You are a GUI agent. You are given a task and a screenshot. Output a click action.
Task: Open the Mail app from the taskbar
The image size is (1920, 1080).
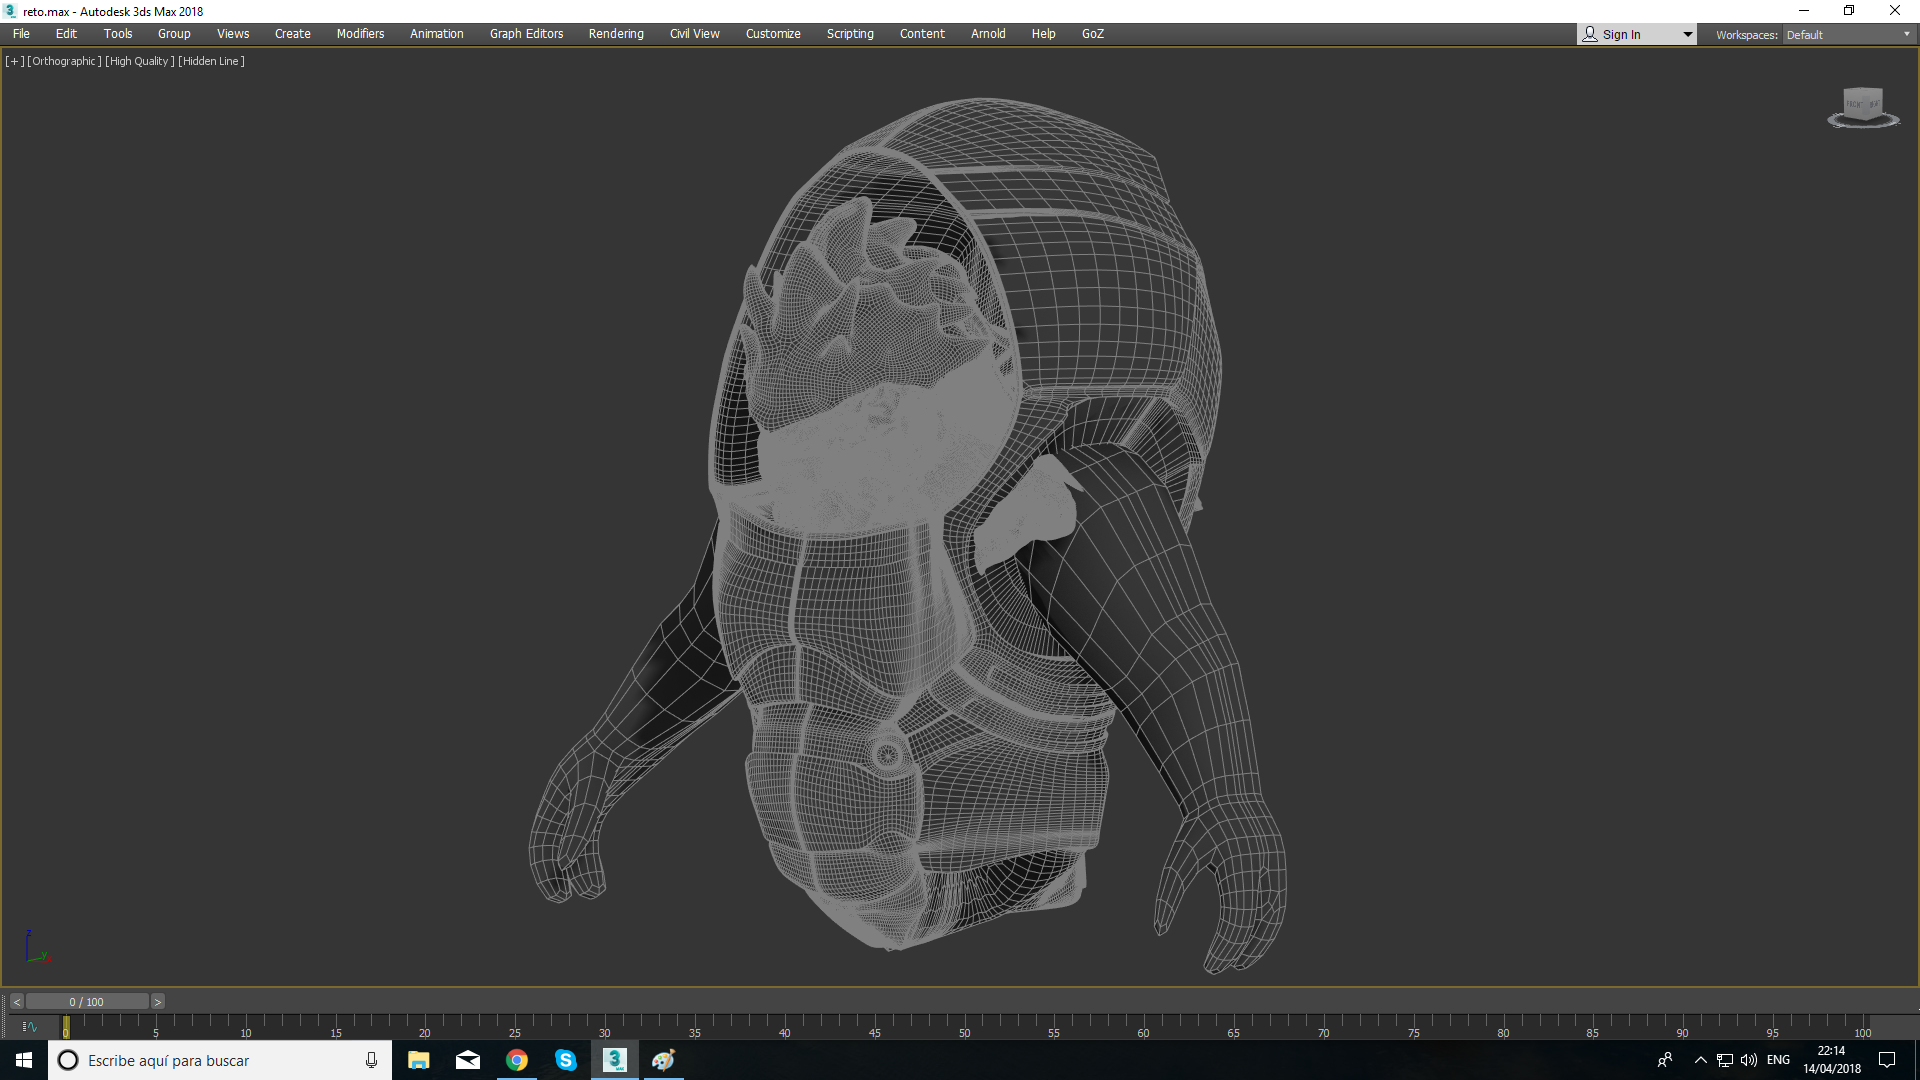tap(468, 1060)
